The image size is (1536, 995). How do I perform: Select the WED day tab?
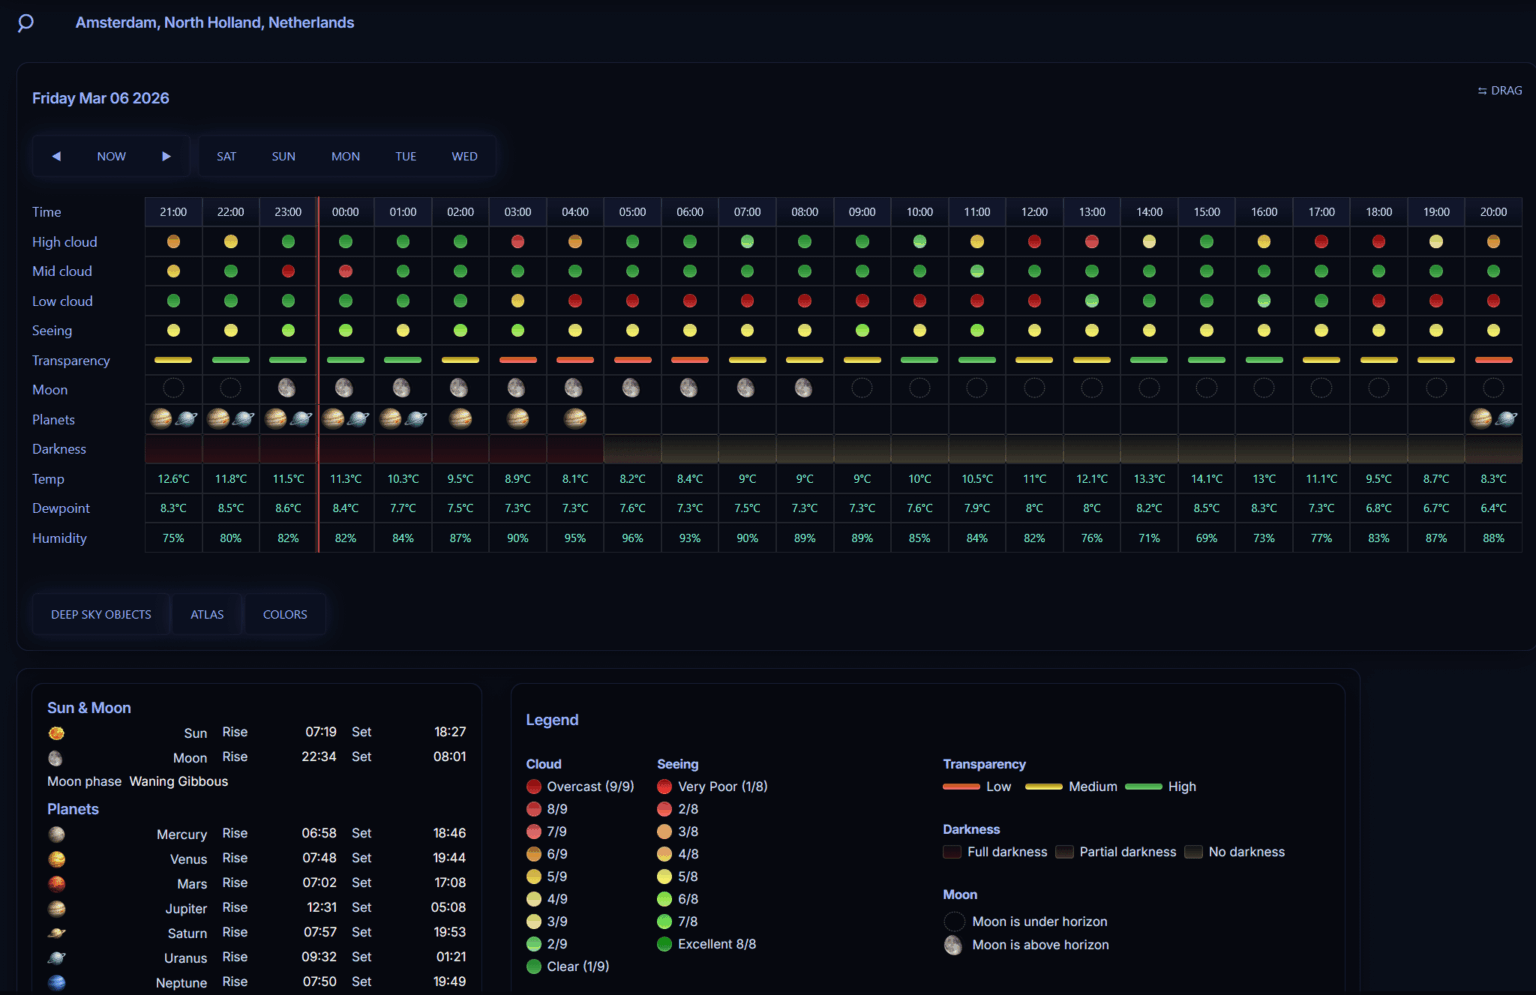(464, 156)
